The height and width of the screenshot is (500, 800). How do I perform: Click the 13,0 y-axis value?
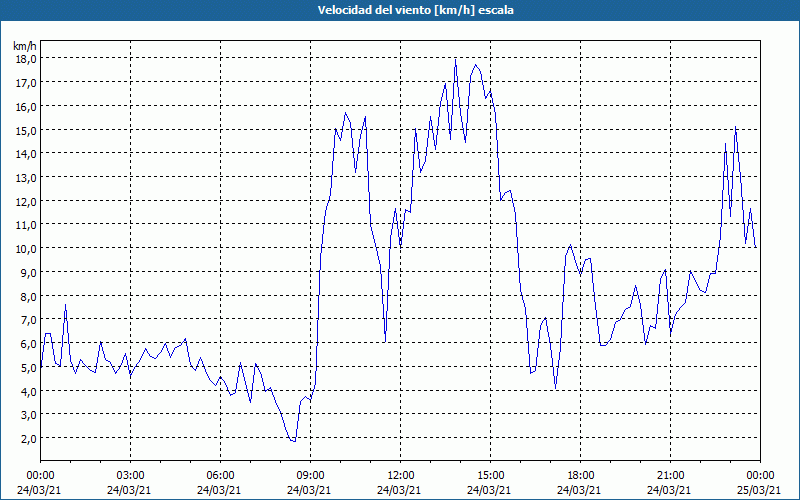click(26, 178)
